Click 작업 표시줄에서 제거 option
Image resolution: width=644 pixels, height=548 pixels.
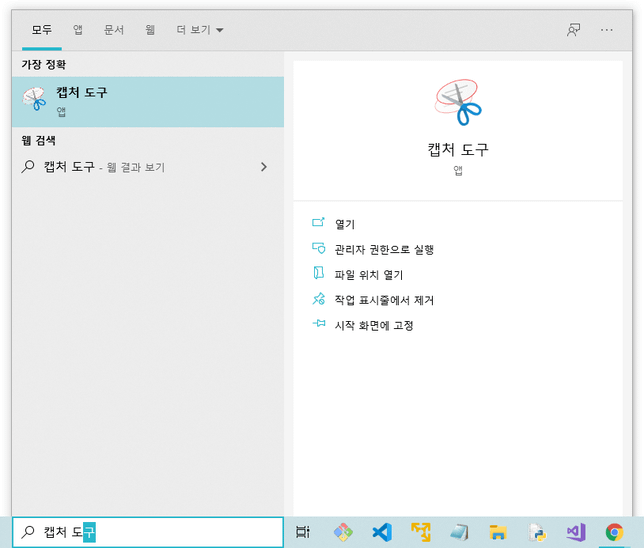pyautogui.click(x=383, y=299)
